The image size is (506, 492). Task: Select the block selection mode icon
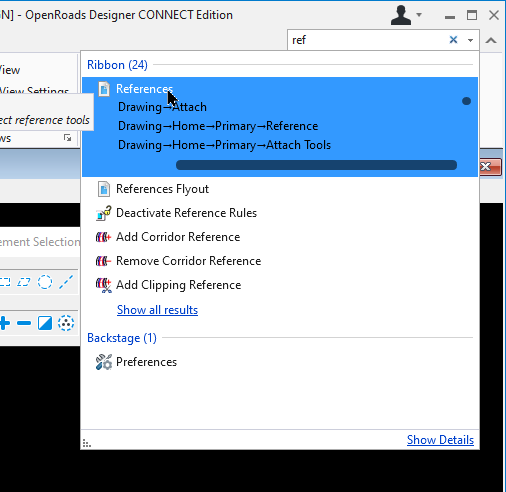[5, 282]
